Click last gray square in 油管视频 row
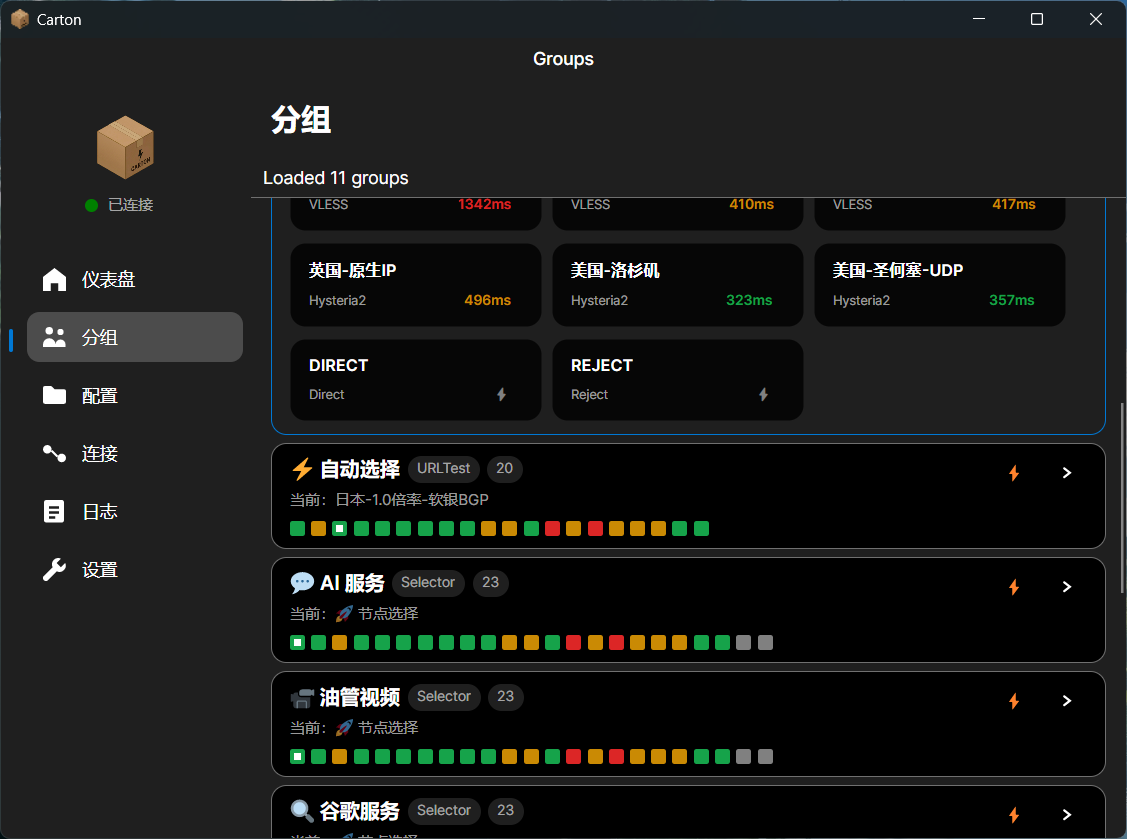1127x839 pixels. tap(765, 756)
